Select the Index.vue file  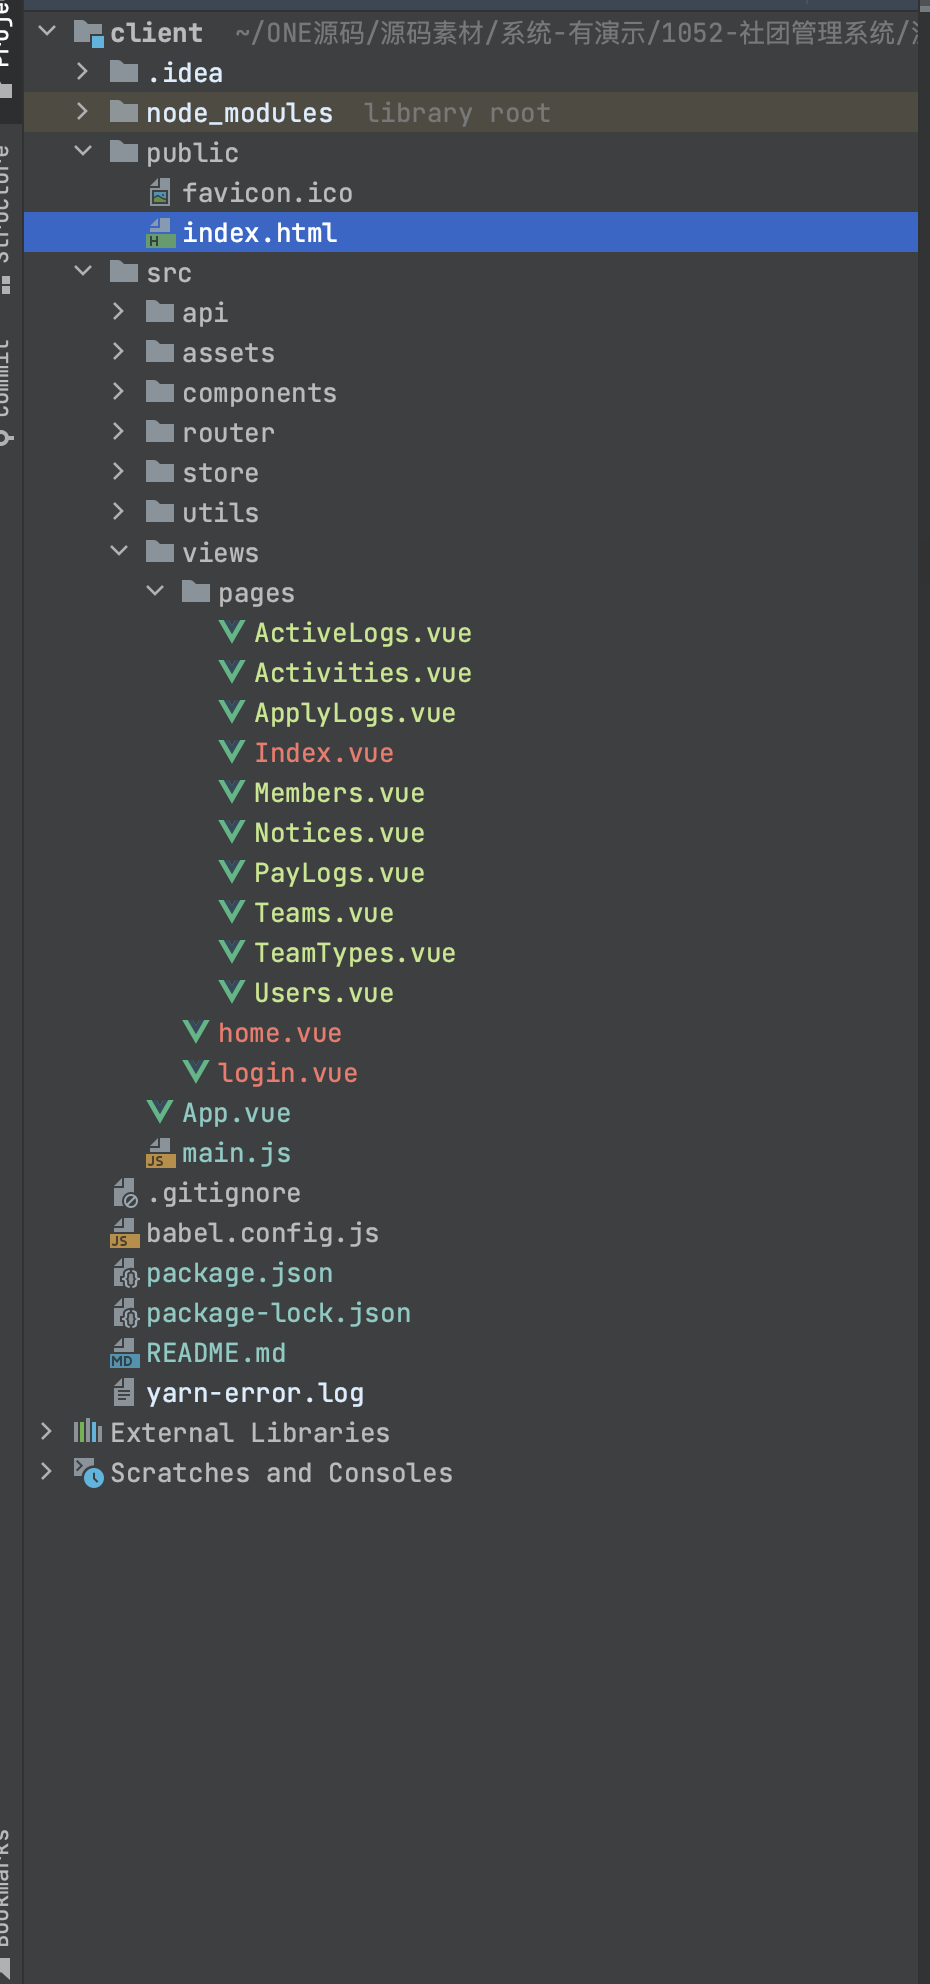324,753
